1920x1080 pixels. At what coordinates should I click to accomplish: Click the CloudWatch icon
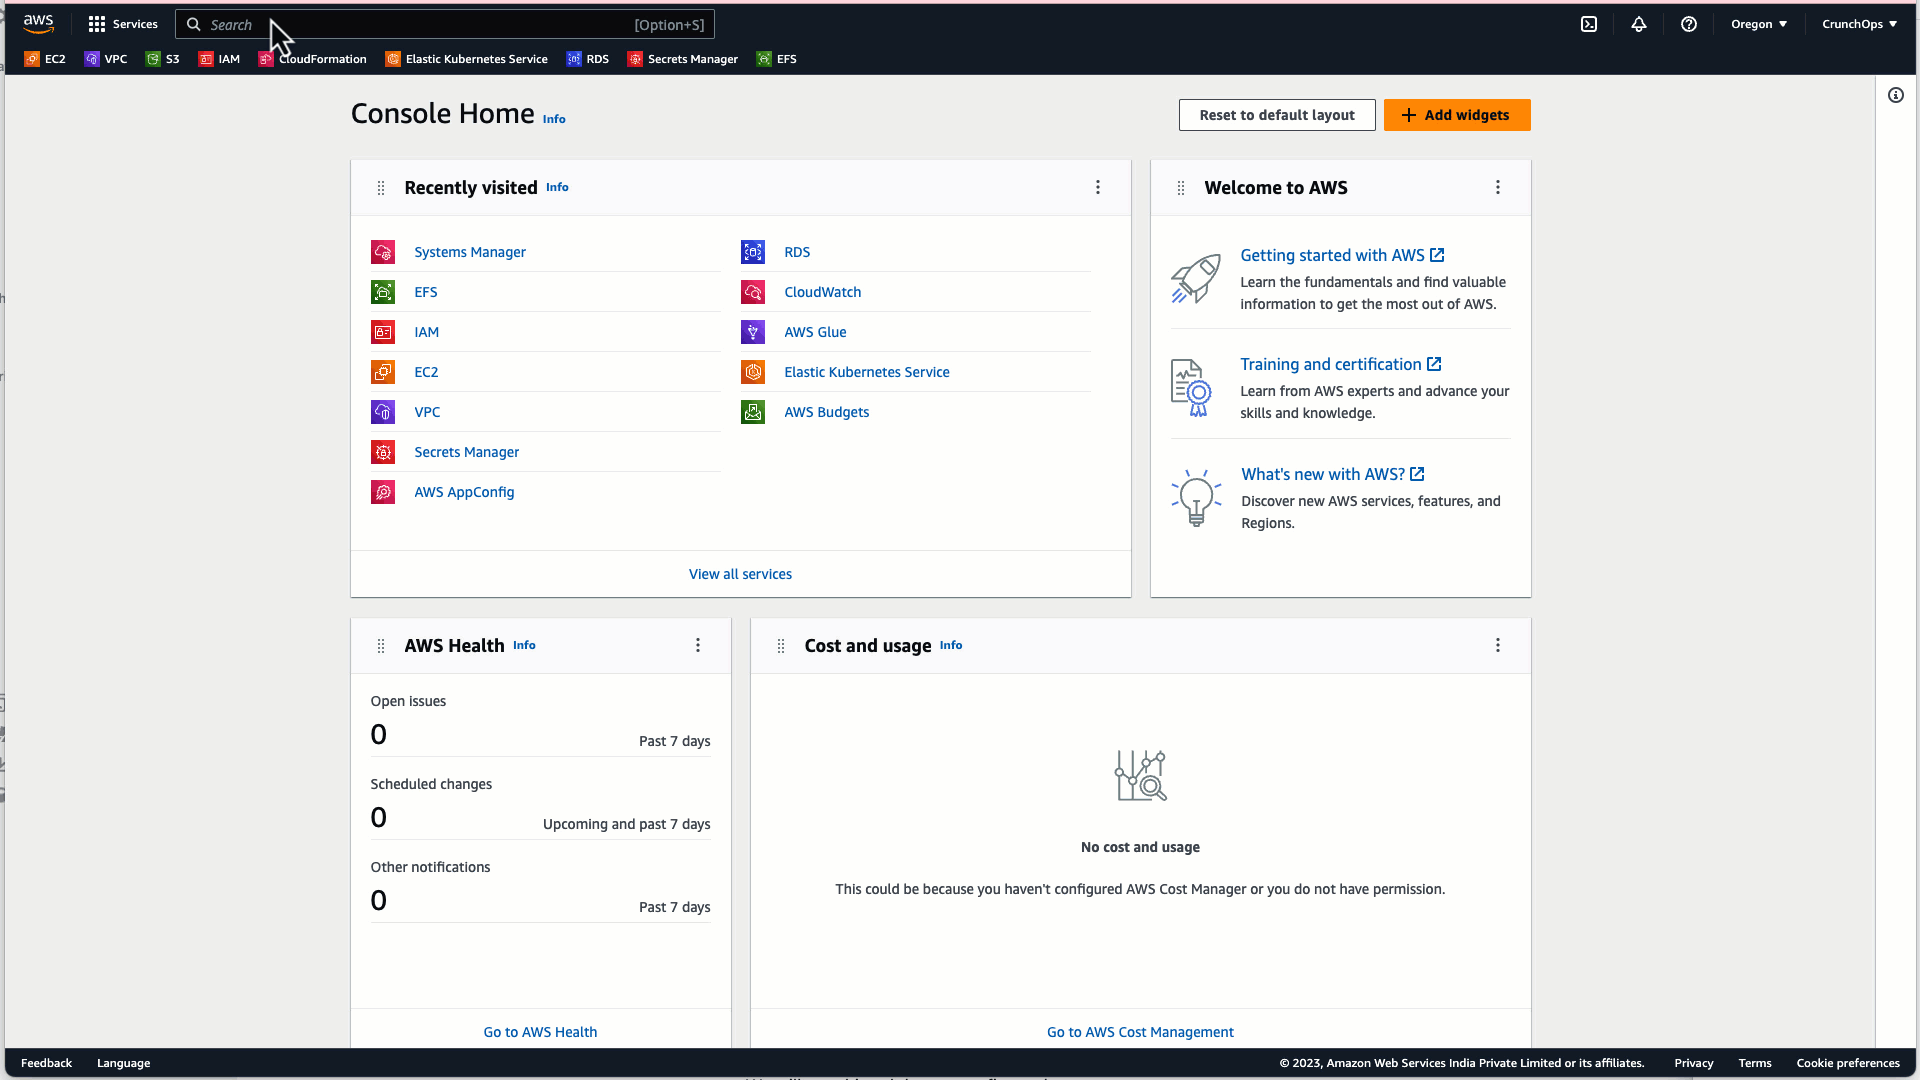click(753, 292)
